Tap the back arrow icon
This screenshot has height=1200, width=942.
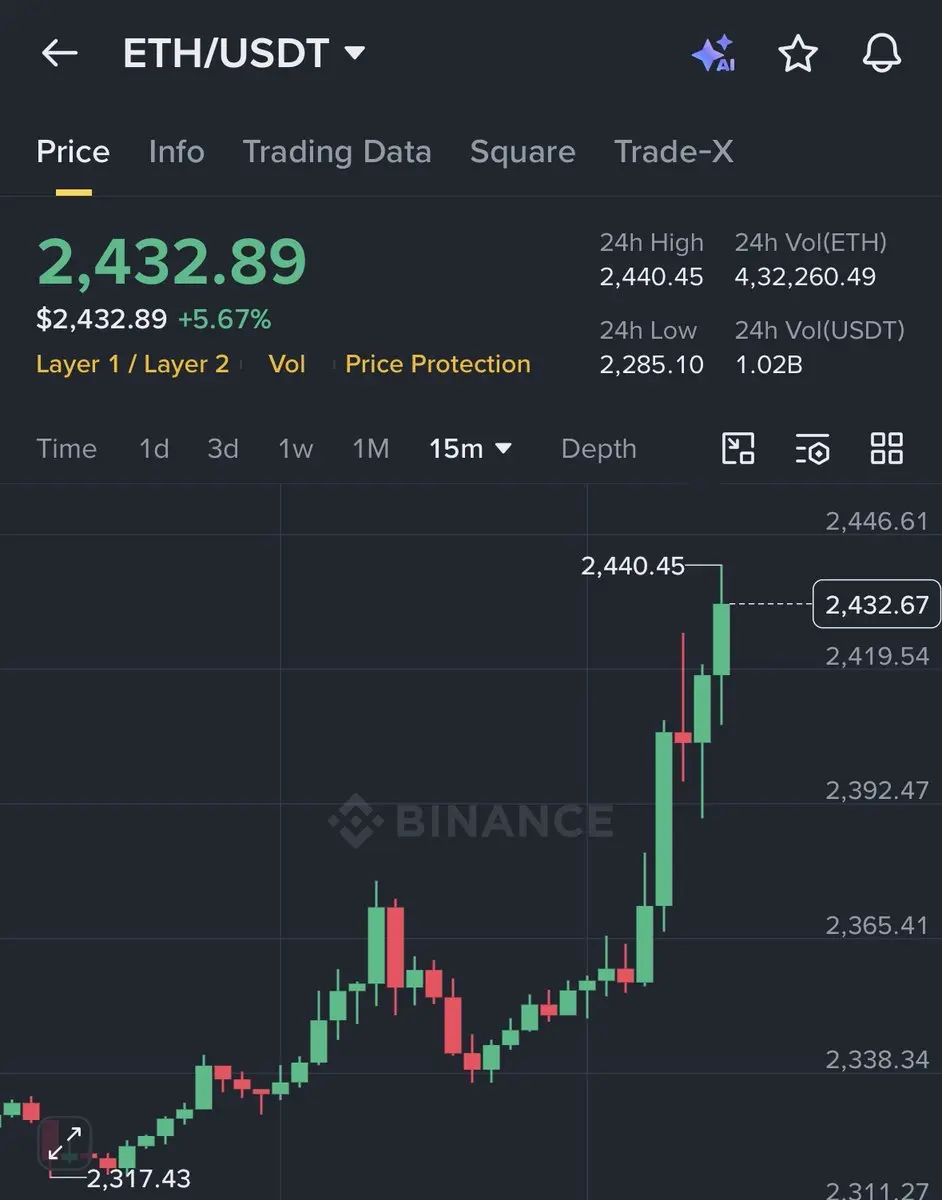click(59, 53)
